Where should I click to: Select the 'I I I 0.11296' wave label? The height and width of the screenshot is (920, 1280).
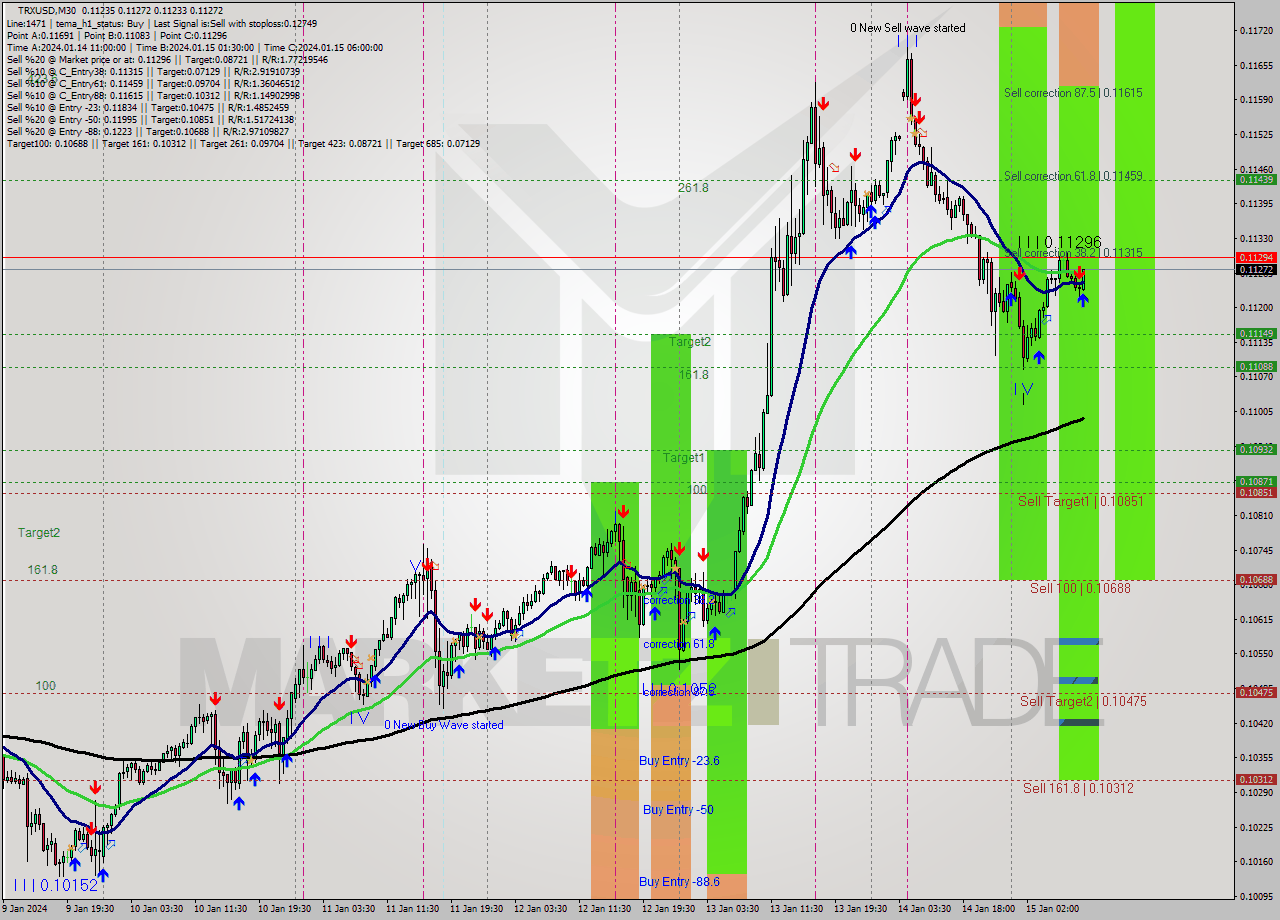point(1059,242)
